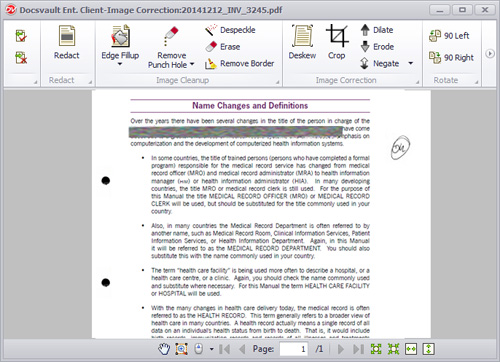Click the actual size green icon
The height and width of the screenshot is (362, 500).
click(x=393, y=349)
